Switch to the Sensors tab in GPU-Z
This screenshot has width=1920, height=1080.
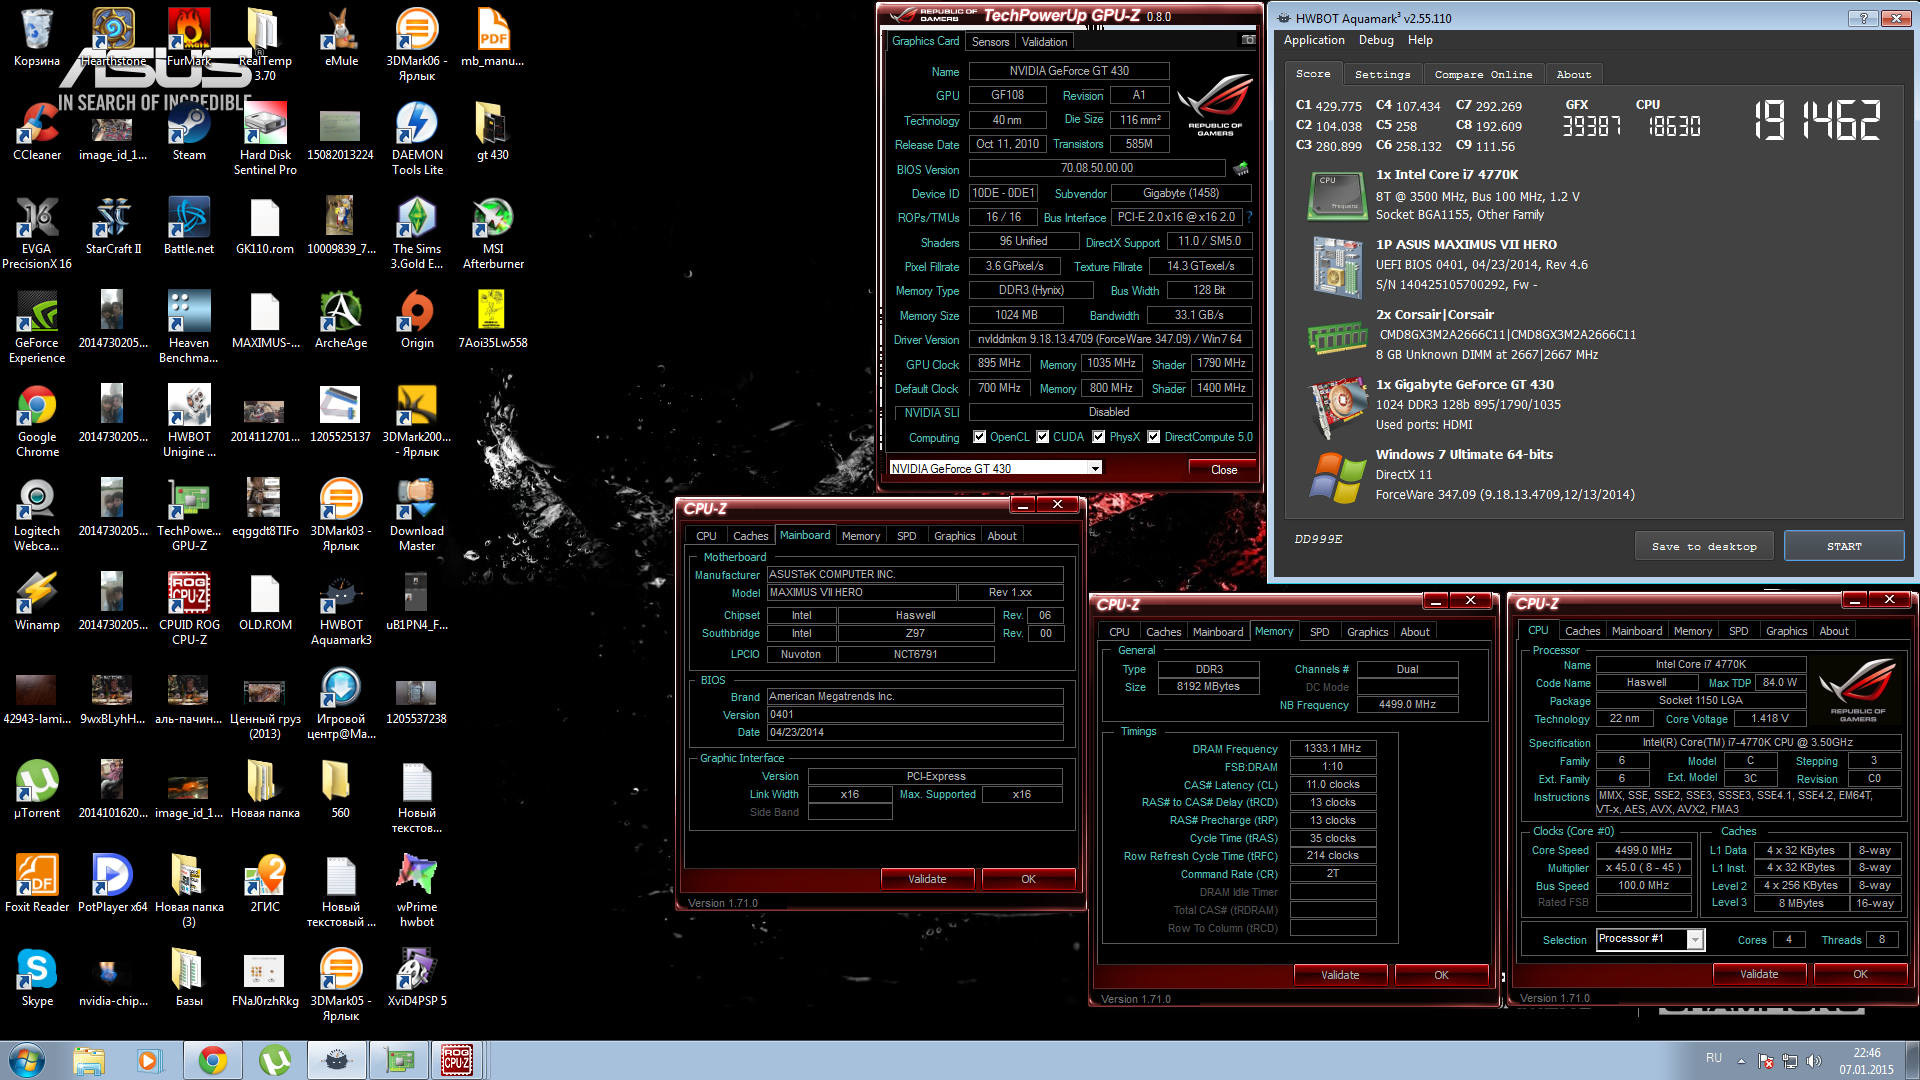990,42
